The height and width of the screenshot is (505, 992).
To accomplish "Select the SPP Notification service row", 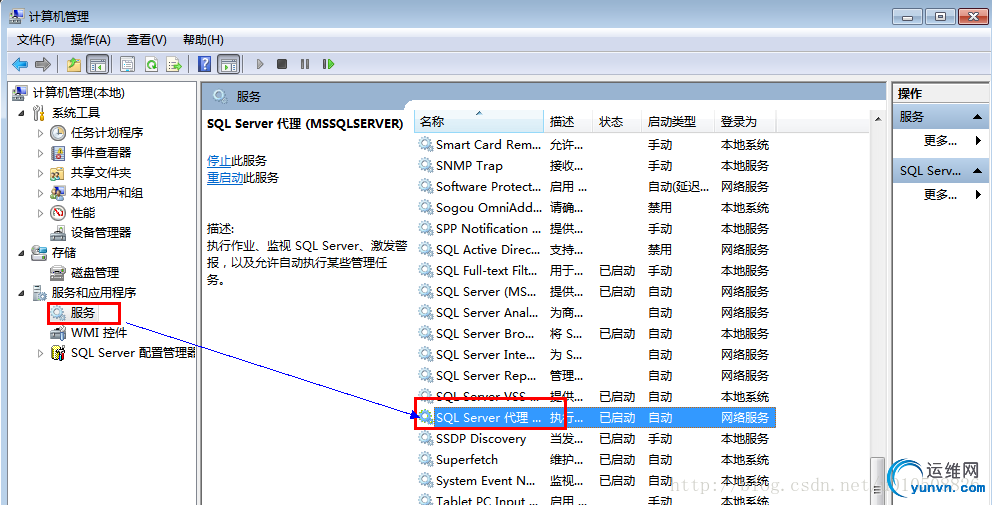I will coord(595,228).
